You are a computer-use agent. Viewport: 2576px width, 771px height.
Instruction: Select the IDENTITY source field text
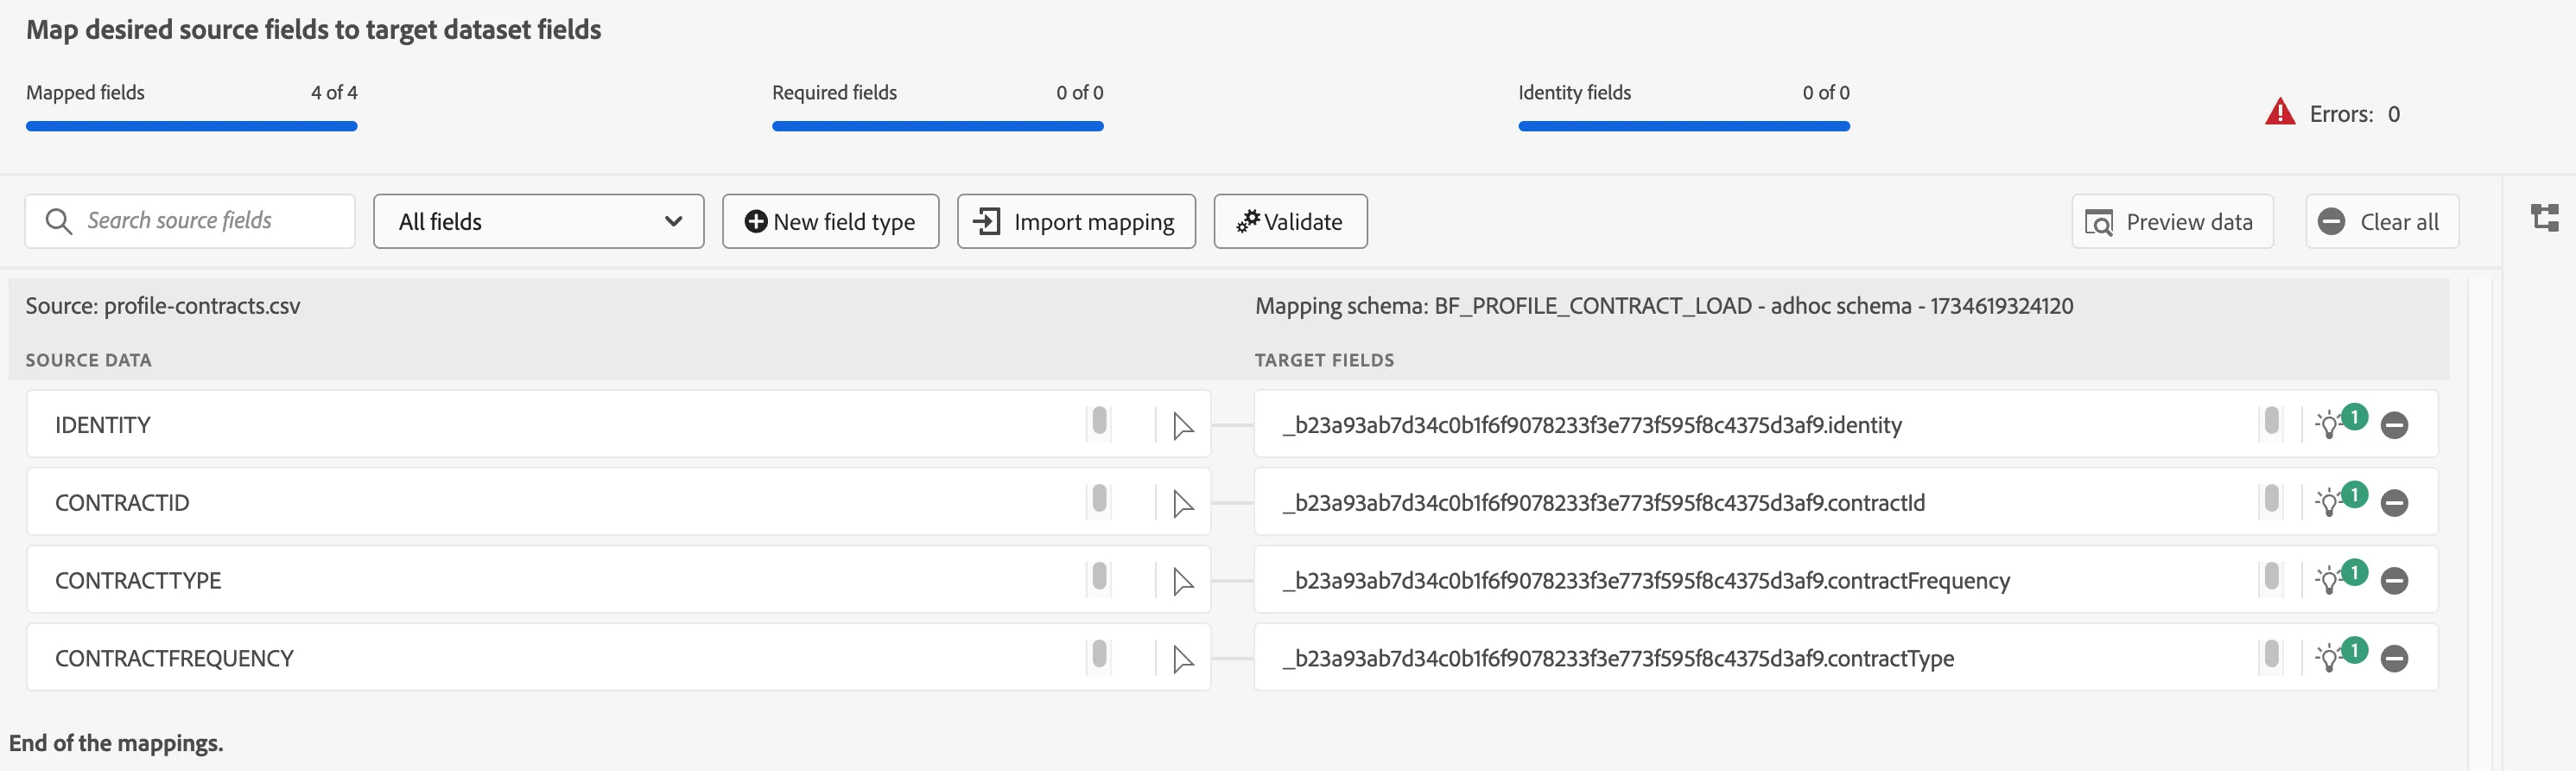tap(103, 425)
